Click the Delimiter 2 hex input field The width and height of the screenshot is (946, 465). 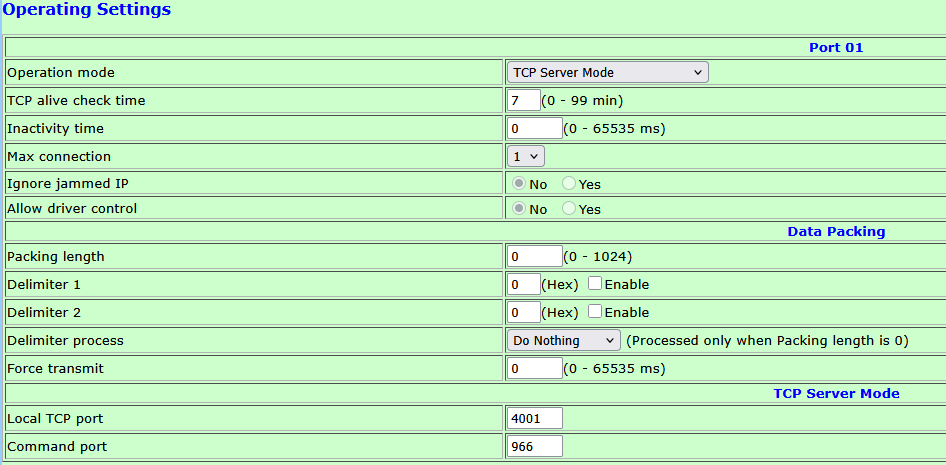524,312
